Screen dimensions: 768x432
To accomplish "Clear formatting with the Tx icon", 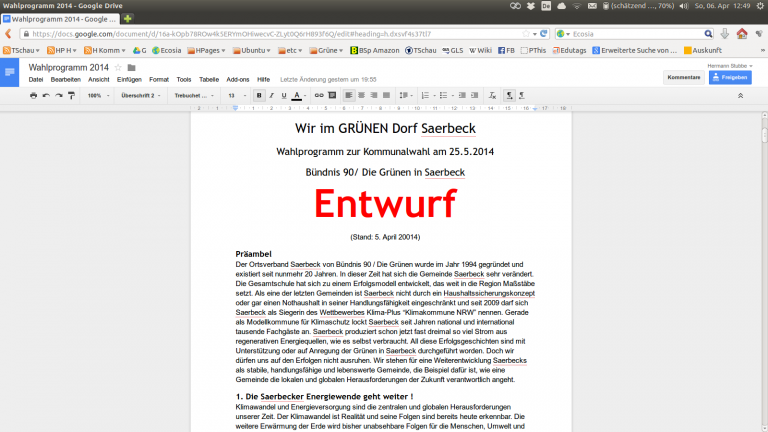I will 492,96.
